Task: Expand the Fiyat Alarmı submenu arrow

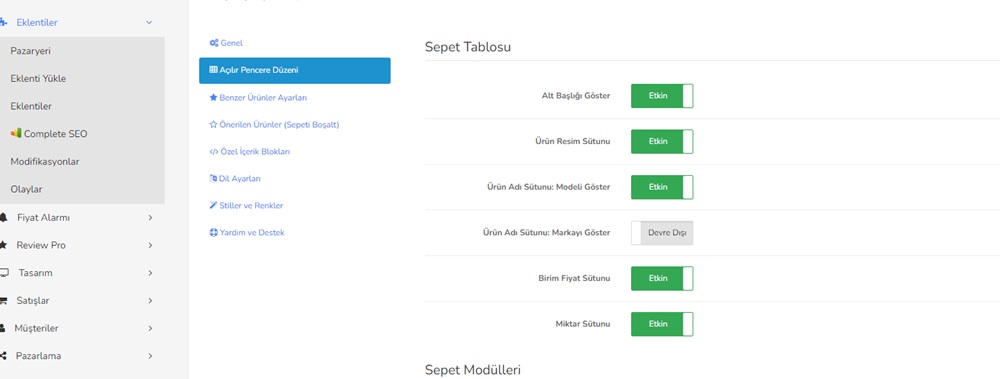Action: 150,218
